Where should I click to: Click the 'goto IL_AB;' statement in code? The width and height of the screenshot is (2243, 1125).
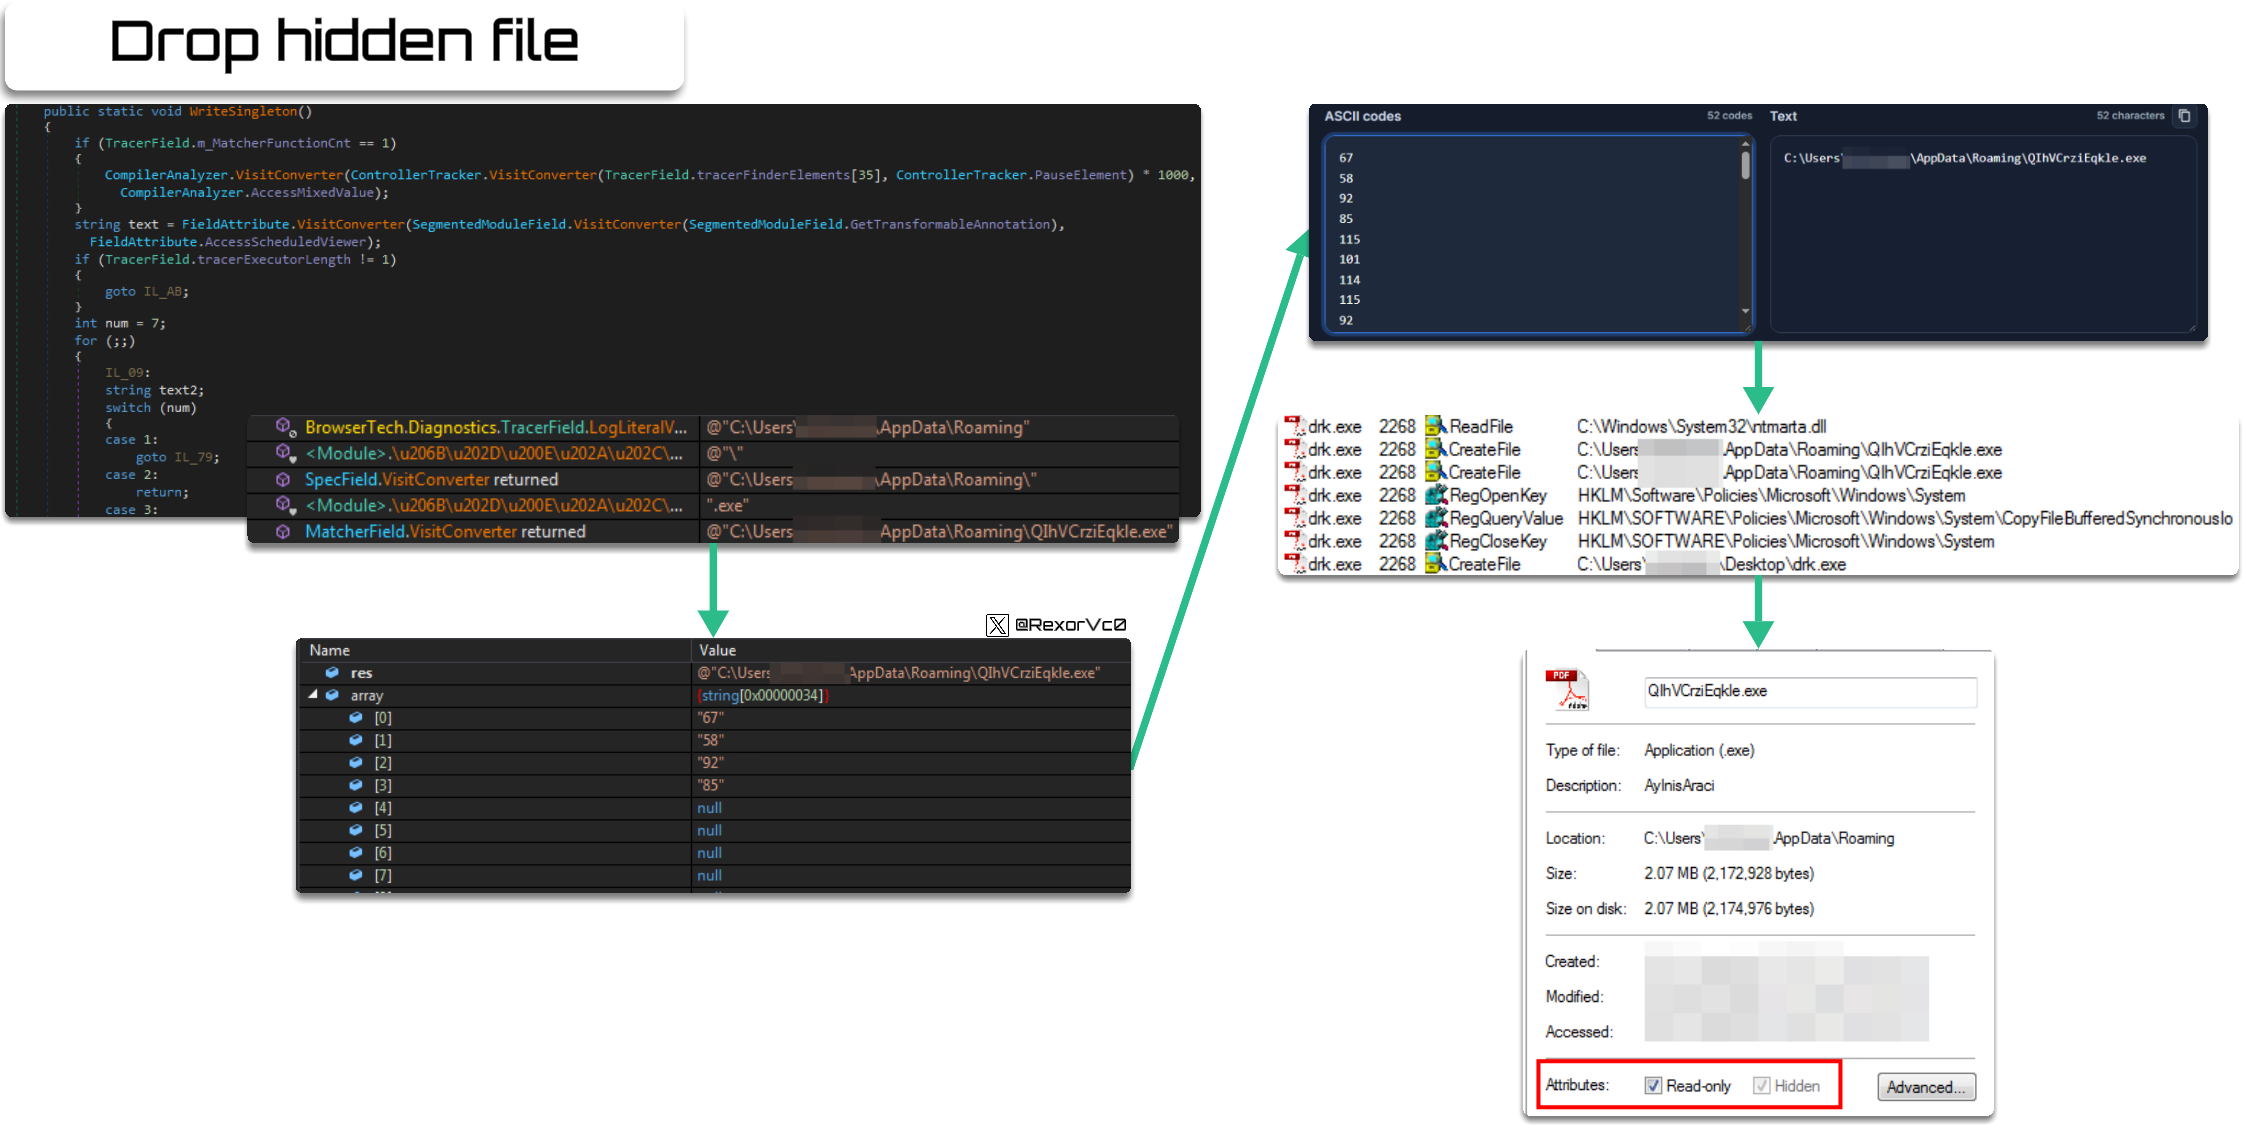(x=146, y=292)
